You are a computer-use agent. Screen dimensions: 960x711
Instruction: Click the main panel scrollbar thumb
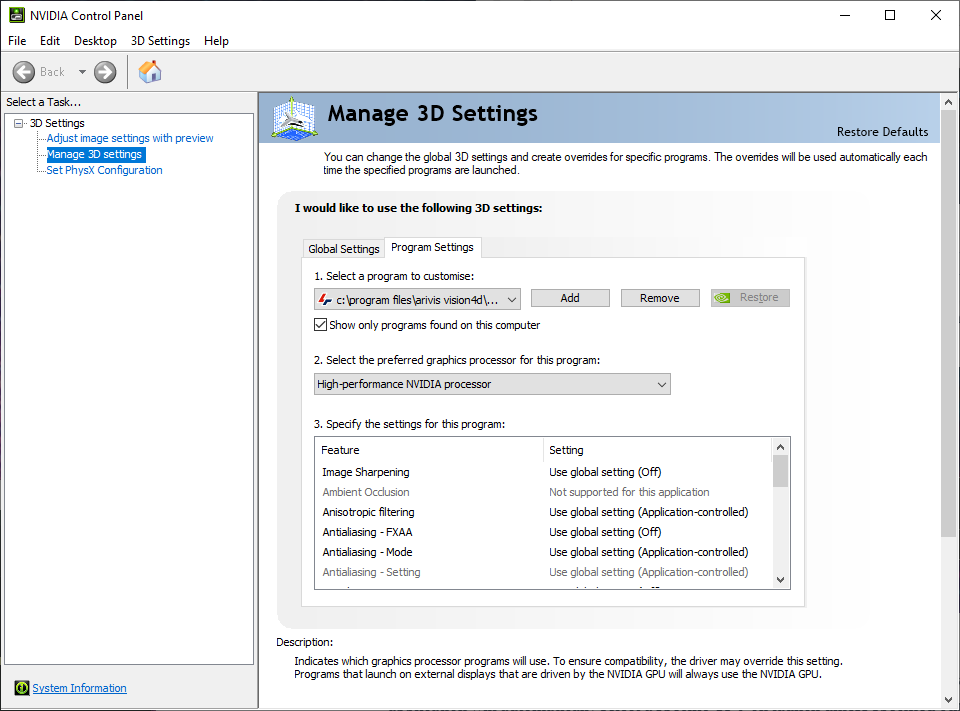(x=948, y=324)
